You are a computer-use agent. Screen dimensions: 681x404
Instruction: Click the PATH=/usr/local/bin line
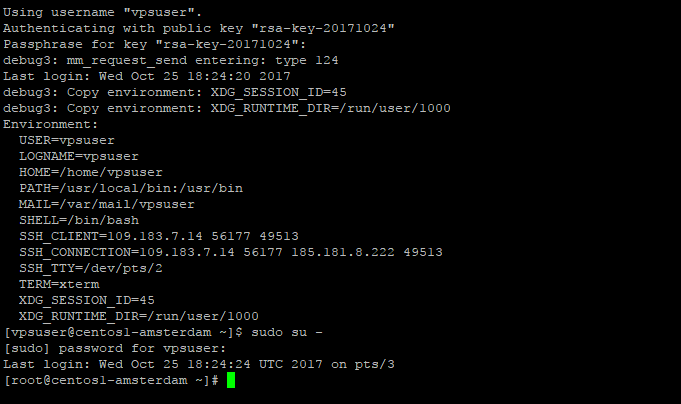(x=131, y=189)
